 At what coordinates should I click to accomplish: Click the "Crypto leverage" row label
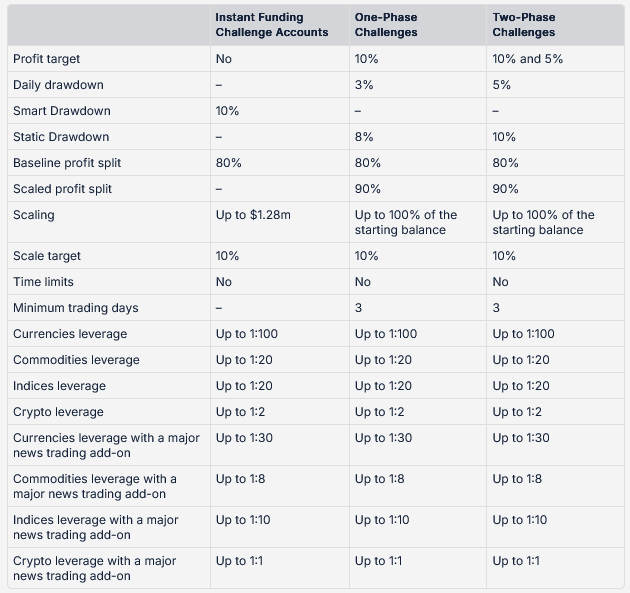pyautogui.click(x=58, y=412)
